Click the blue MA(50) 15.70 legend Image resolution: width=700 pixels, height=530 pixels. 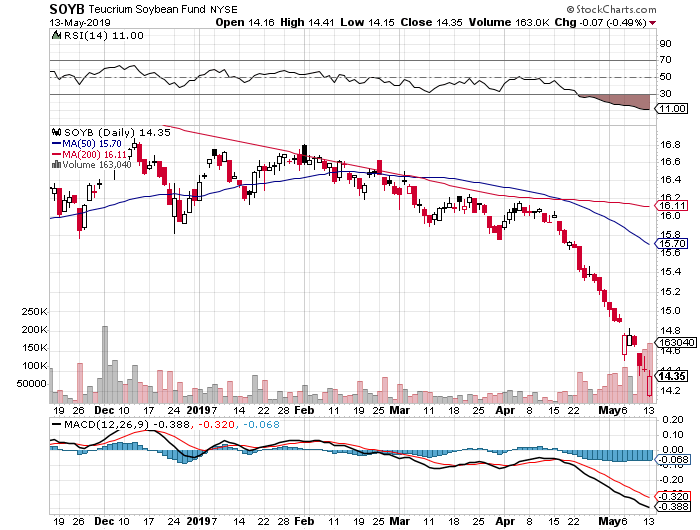click(87, 144)
